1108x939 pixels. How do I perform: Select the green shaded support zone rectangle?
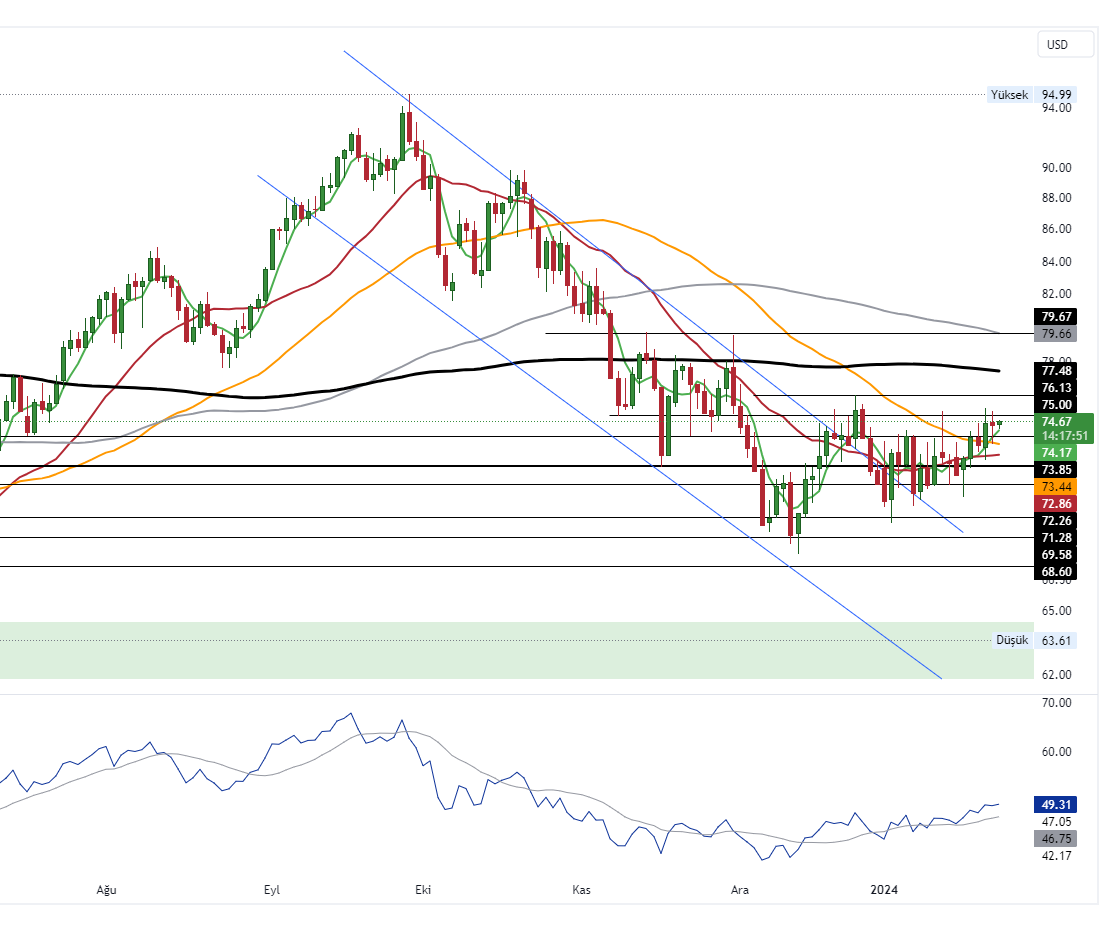point(500,651)
